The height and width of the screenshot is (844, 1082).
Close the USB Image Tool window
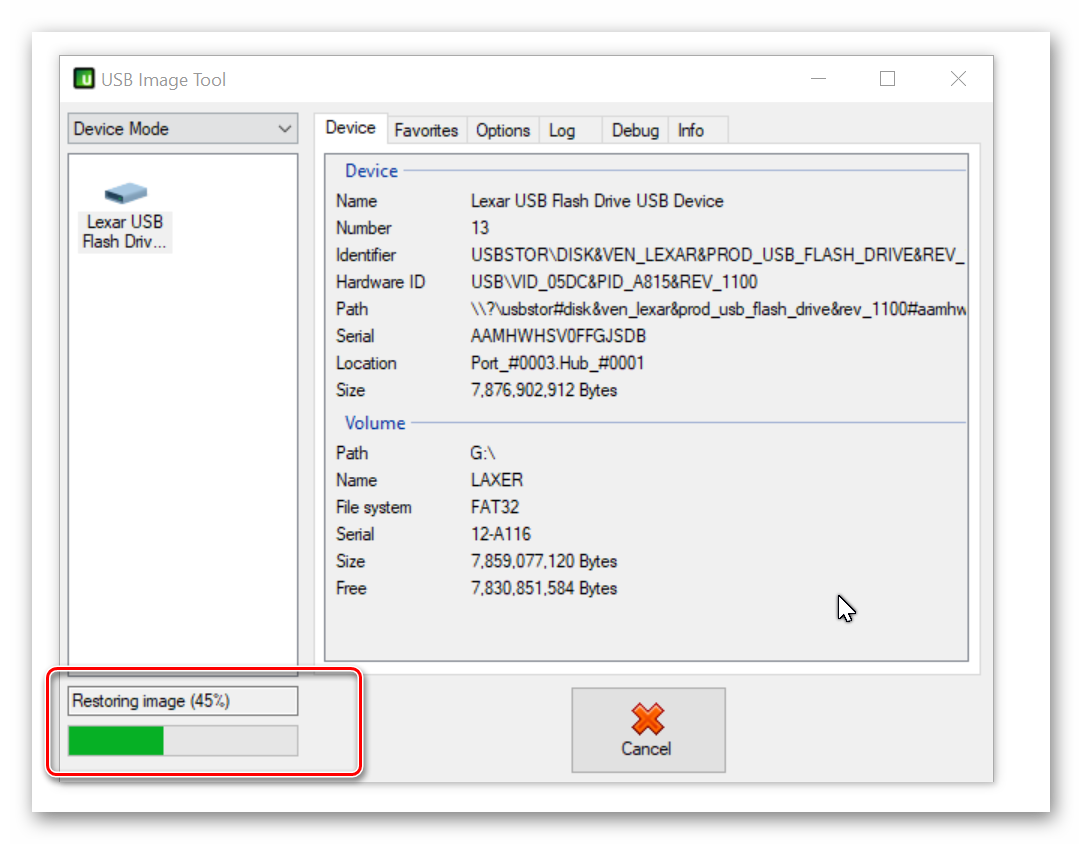coord(957,79)
